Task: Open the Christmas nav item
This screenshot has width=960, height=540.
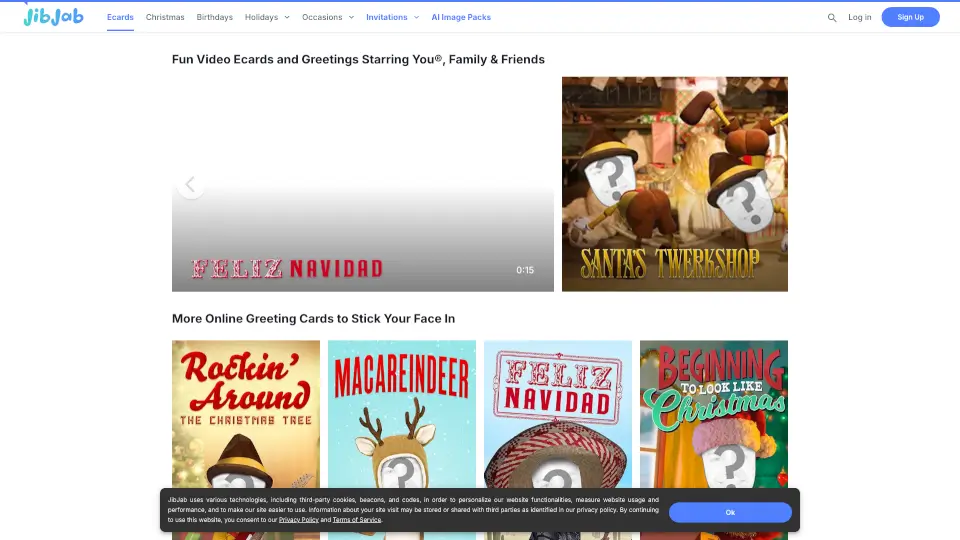Action: click(165, 17)
